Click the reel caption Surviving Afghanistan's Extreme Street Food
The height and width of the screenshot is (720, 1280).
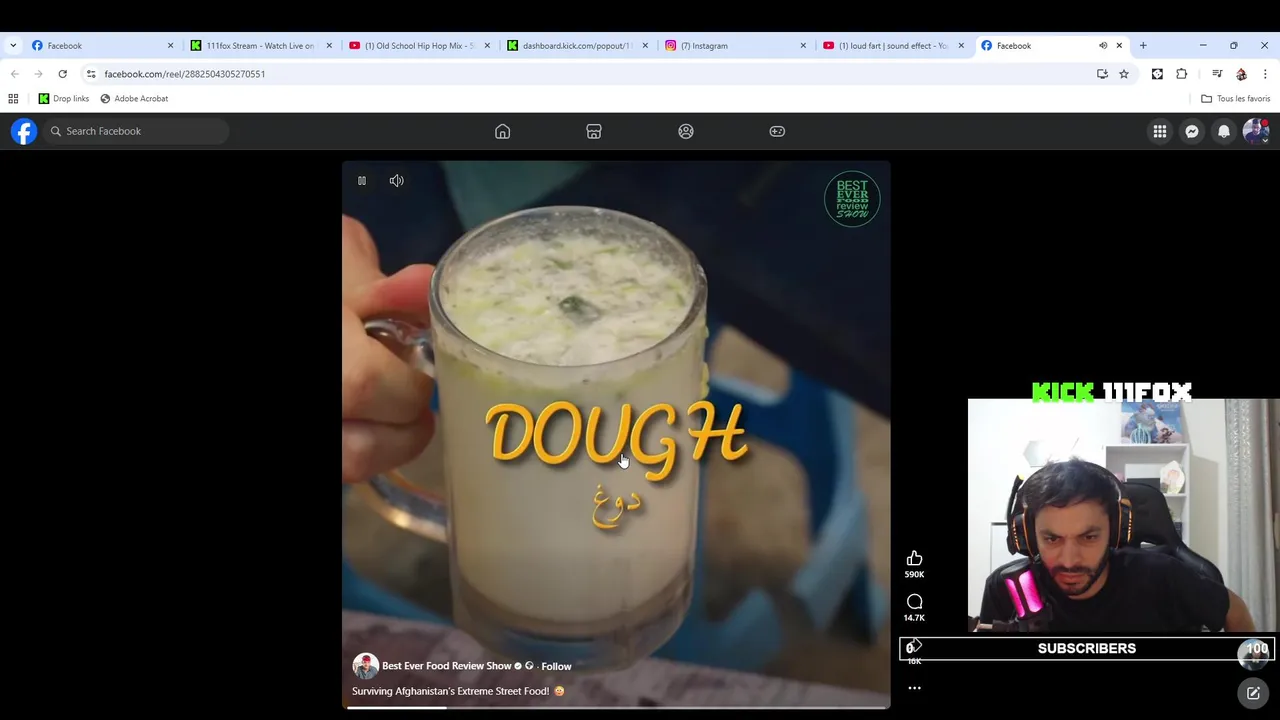tap(458, 691)
